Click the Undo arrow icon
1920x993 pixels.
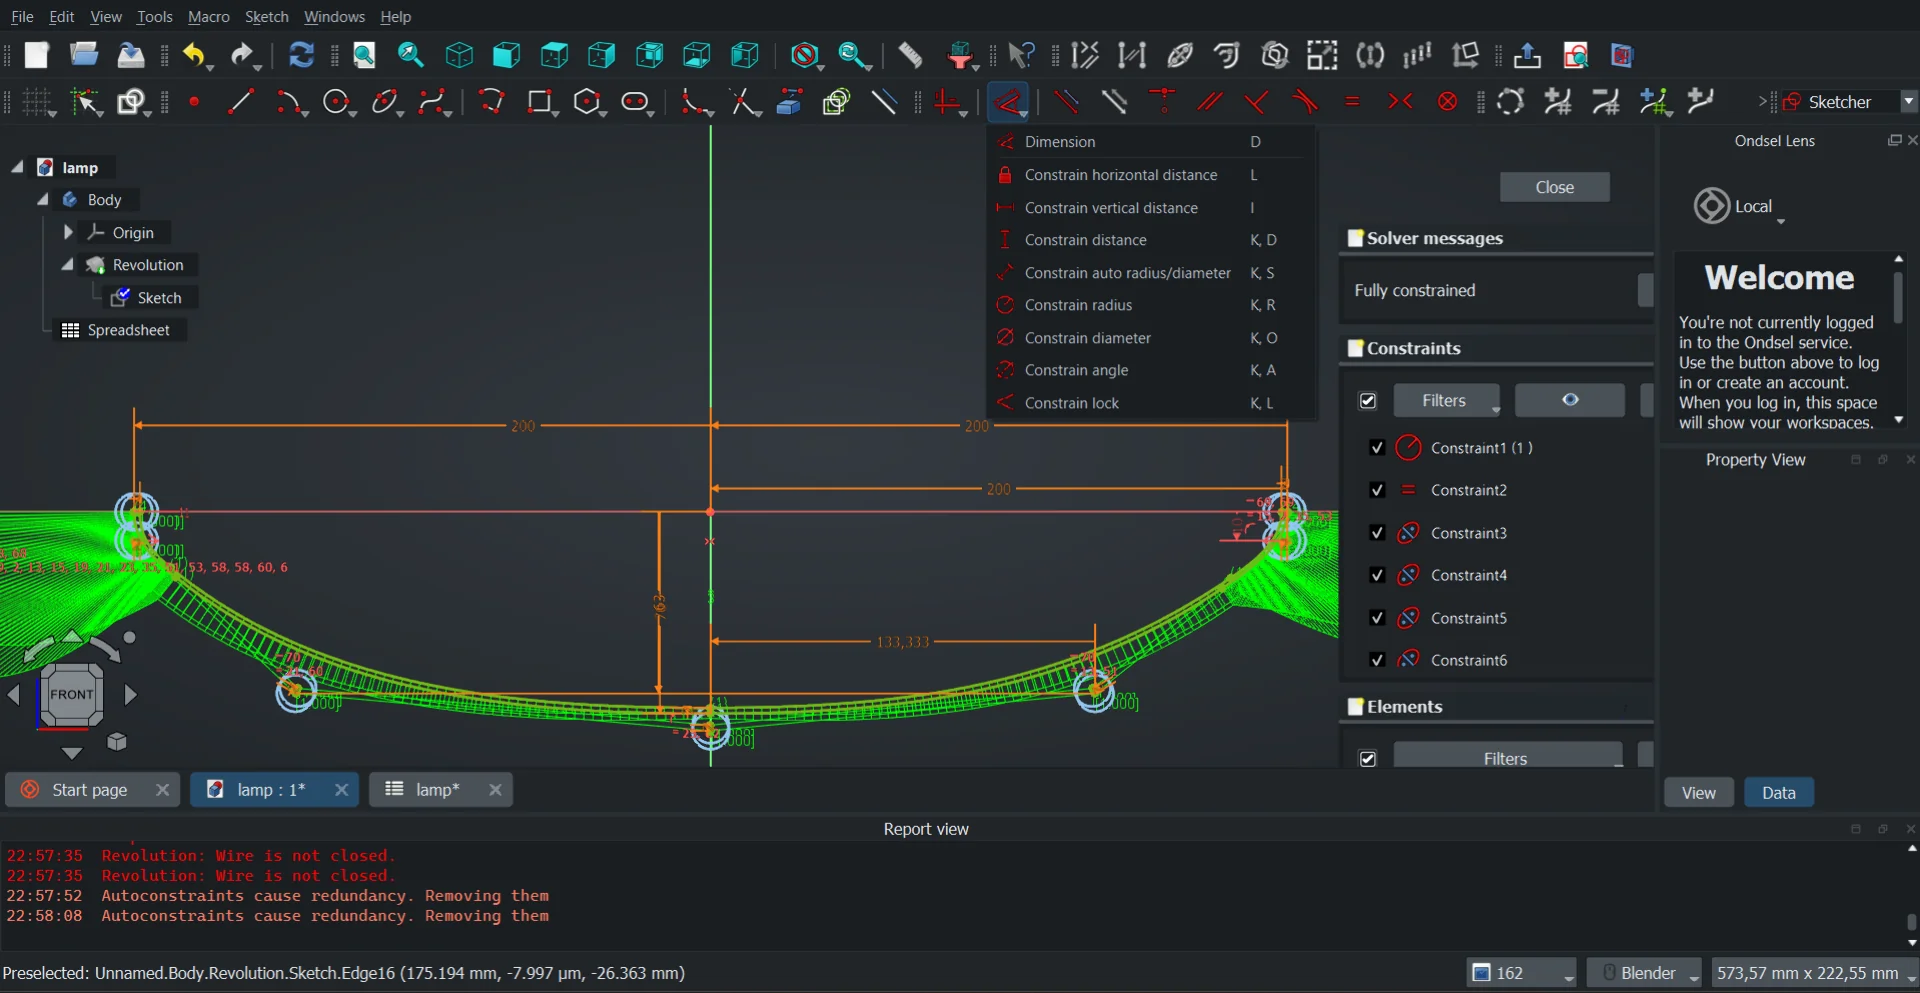pyautogui.click(x=194, y=55)
